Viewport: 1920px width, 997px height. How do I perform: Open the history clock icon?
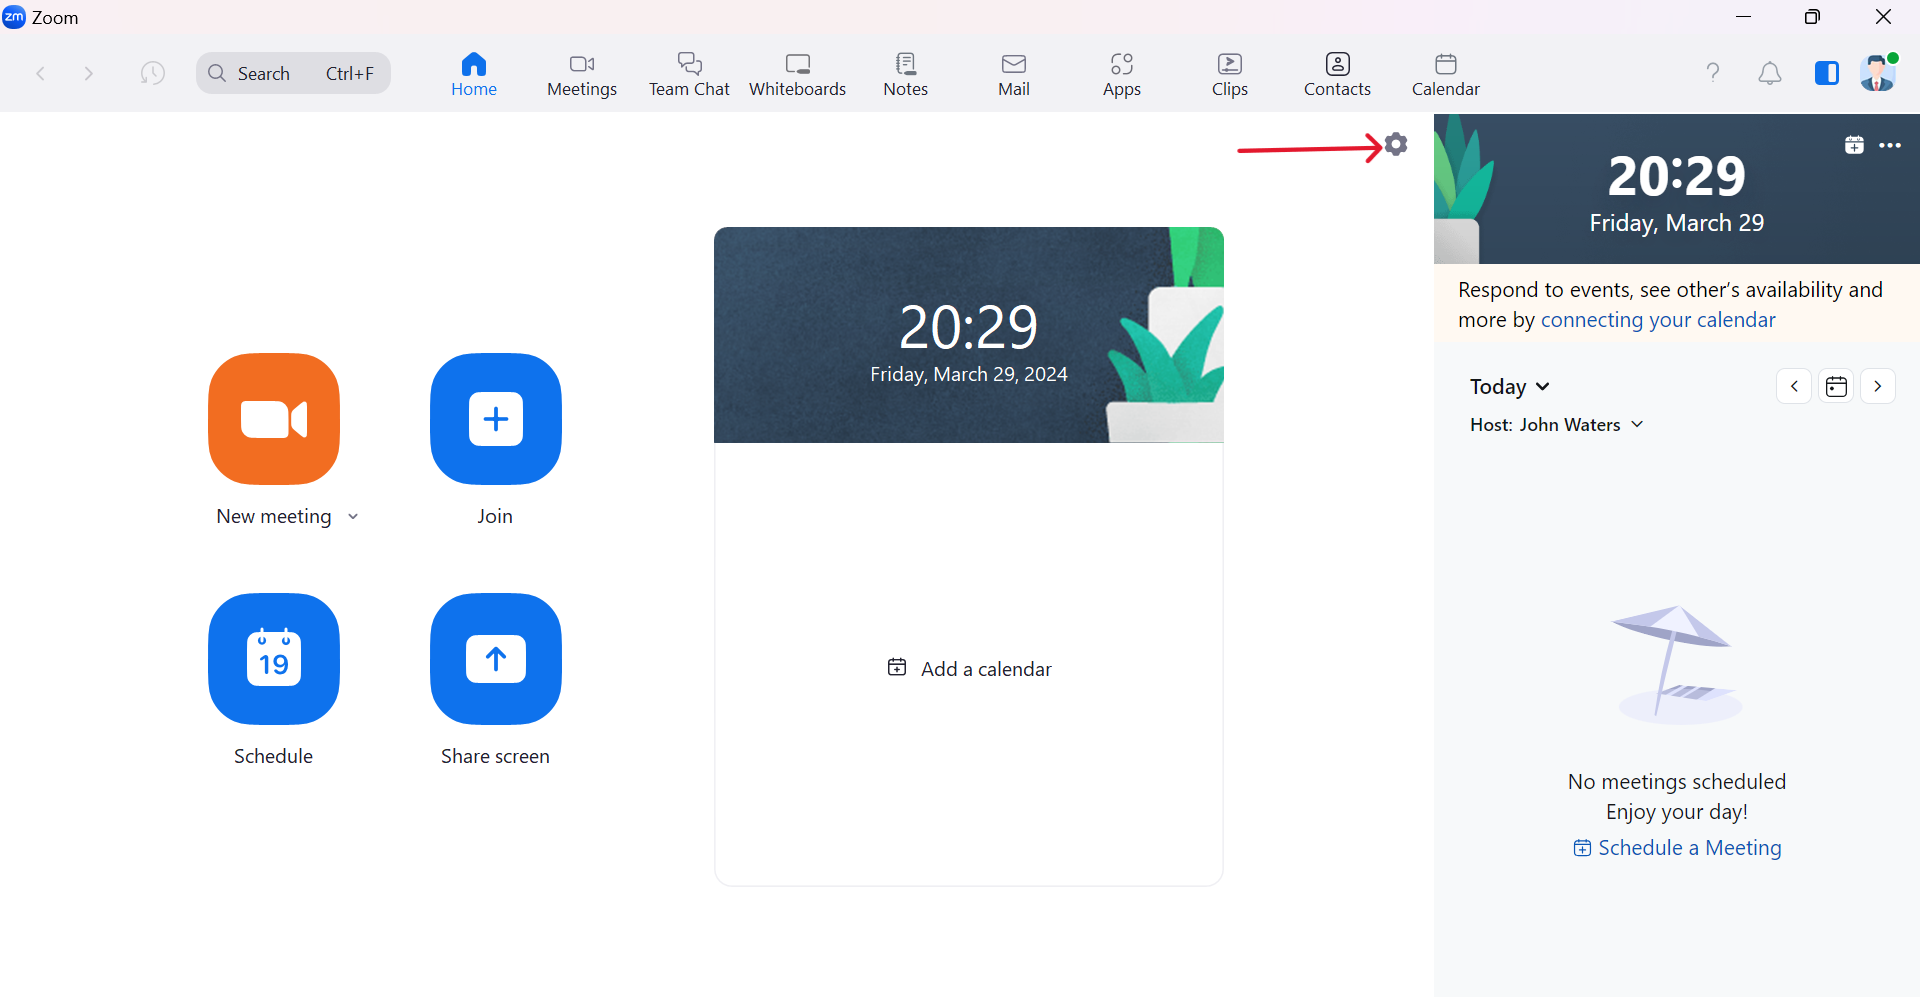pos(152,73)
